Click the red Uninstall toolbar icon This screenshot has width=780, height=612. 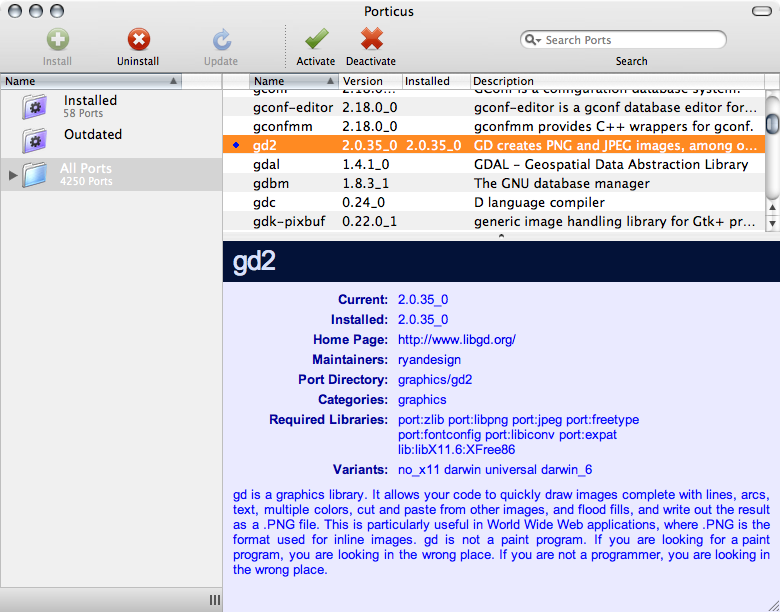point(138,39)
